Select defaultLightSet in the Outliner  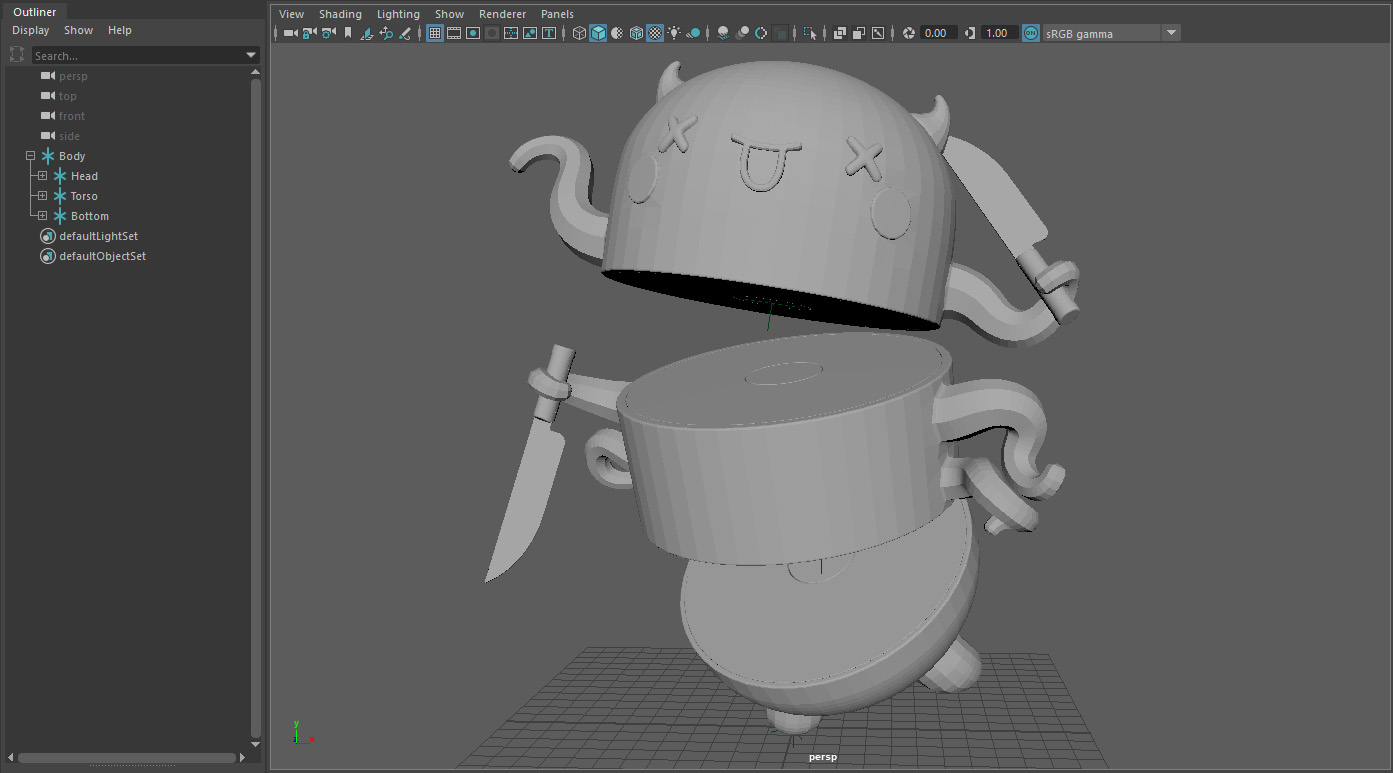pos(98,236)
